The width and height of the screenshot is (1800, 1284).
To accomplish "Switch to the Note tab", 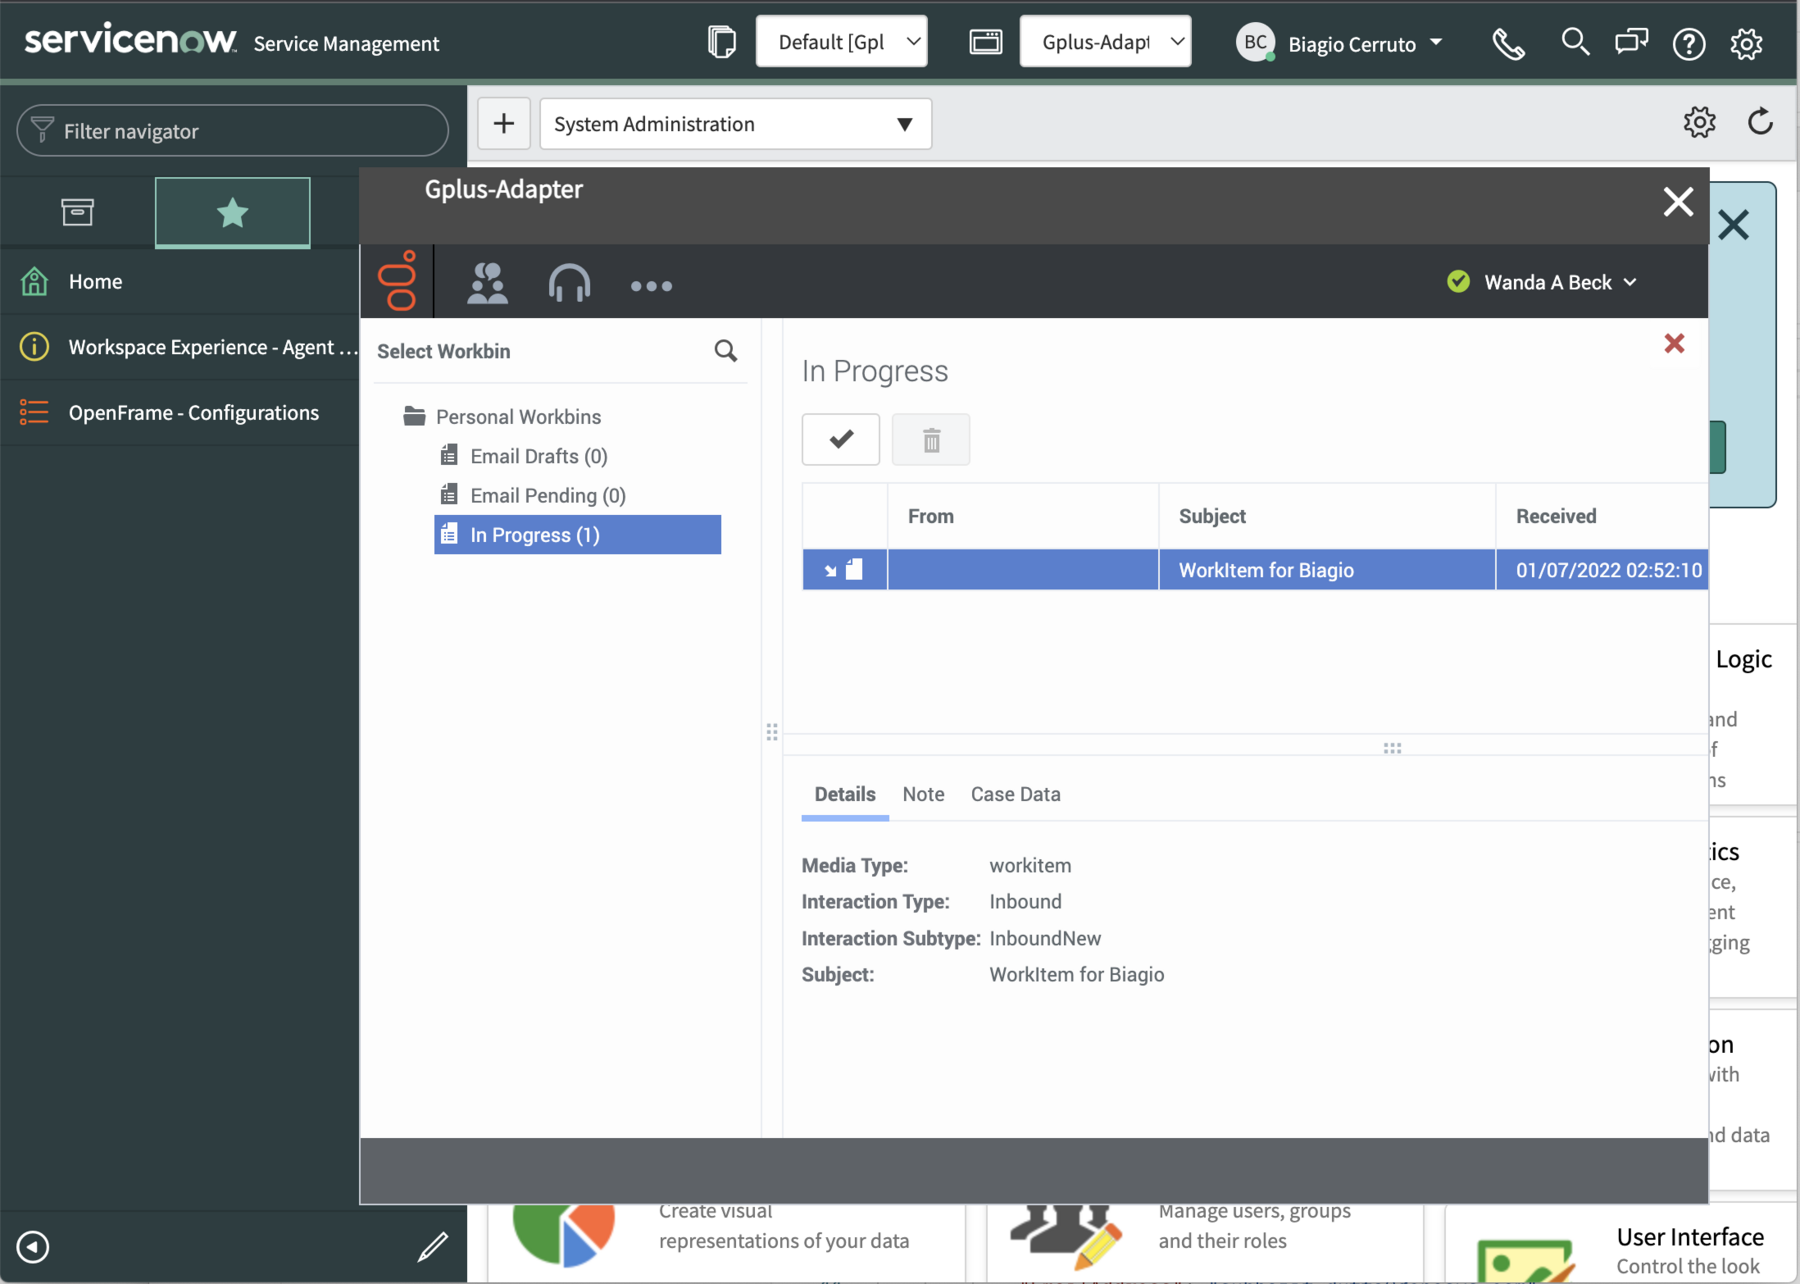I will pos(923,794).
